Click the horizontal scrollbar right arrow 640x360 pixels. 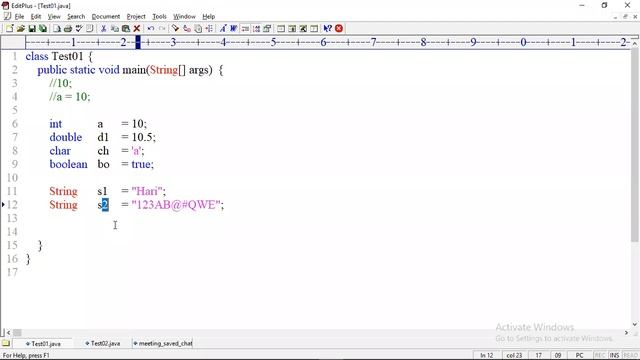(x=626, y=333)
